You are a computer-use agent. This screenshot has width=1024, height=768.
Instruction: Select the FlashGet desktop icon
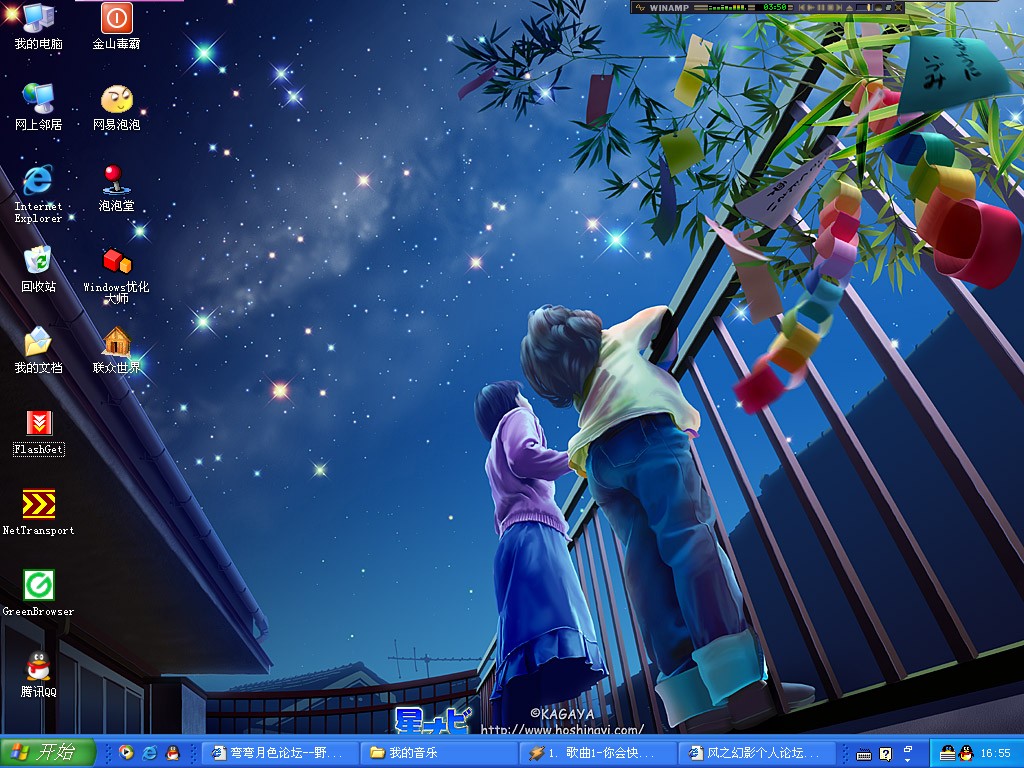point(39,432)
